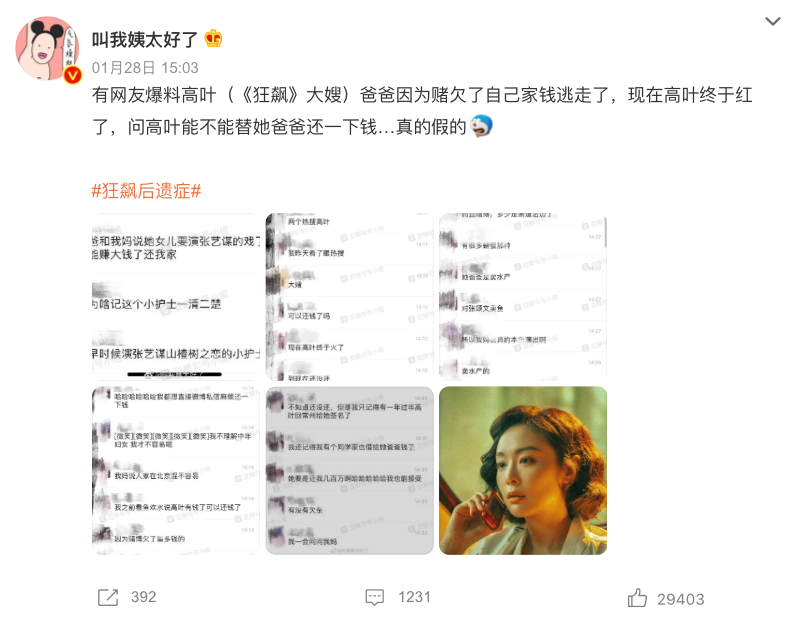The width and height of the screenshot is (794, 618).
Task: Open the poster's cartoon avatar
Action: click(47, 48)
